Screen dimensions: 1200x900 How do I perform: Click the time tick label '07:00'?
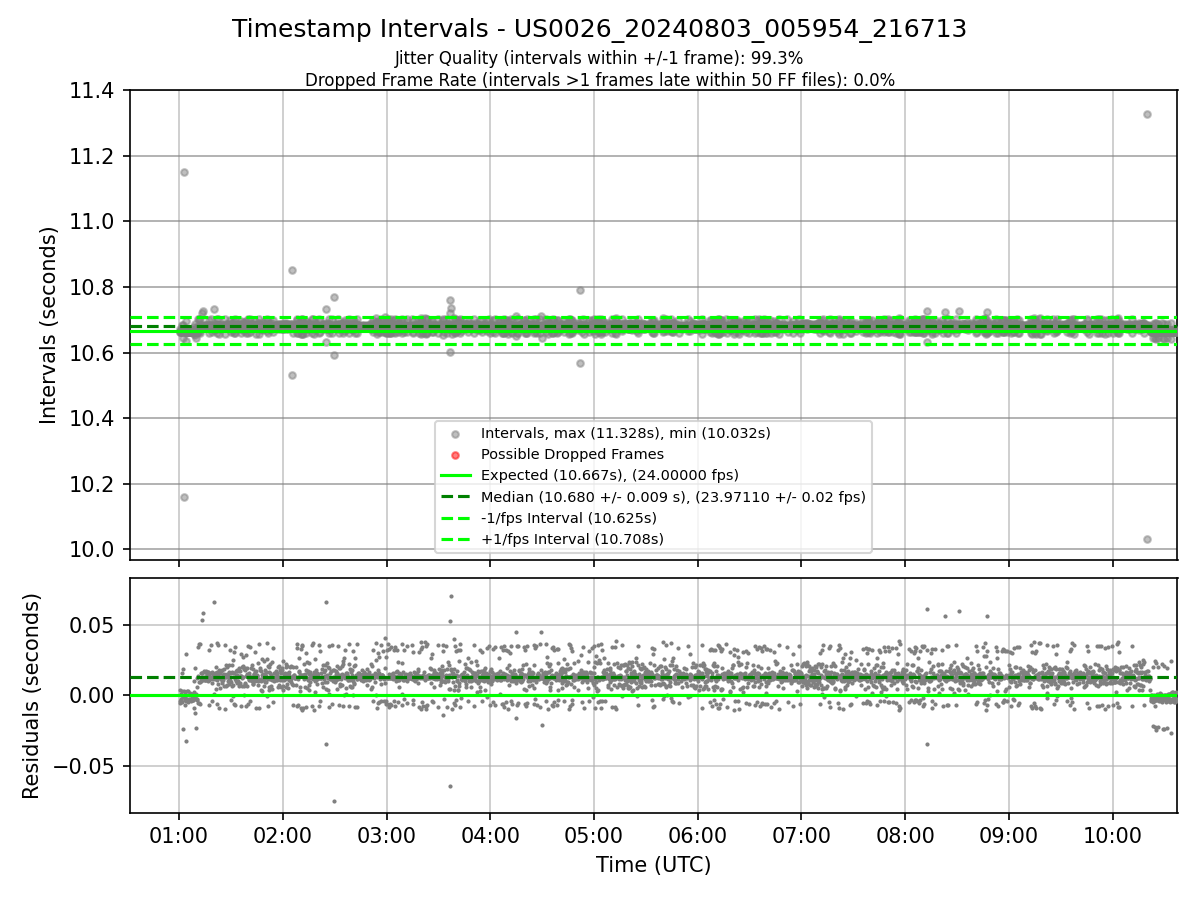(x=802, y=834)
